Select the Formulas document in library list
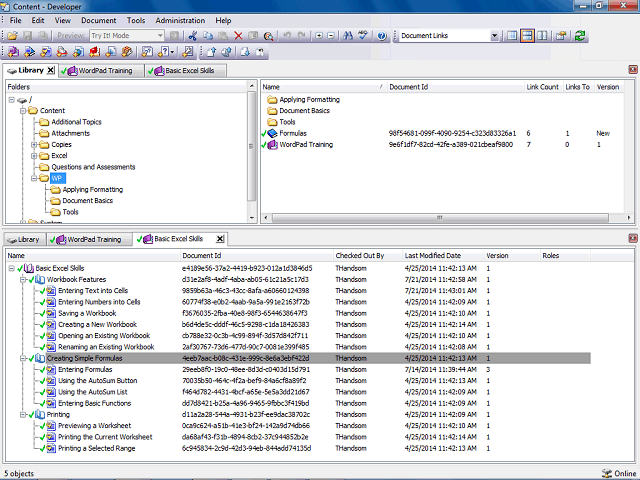This screenshot has width=640, height=480. coord(293,133)
